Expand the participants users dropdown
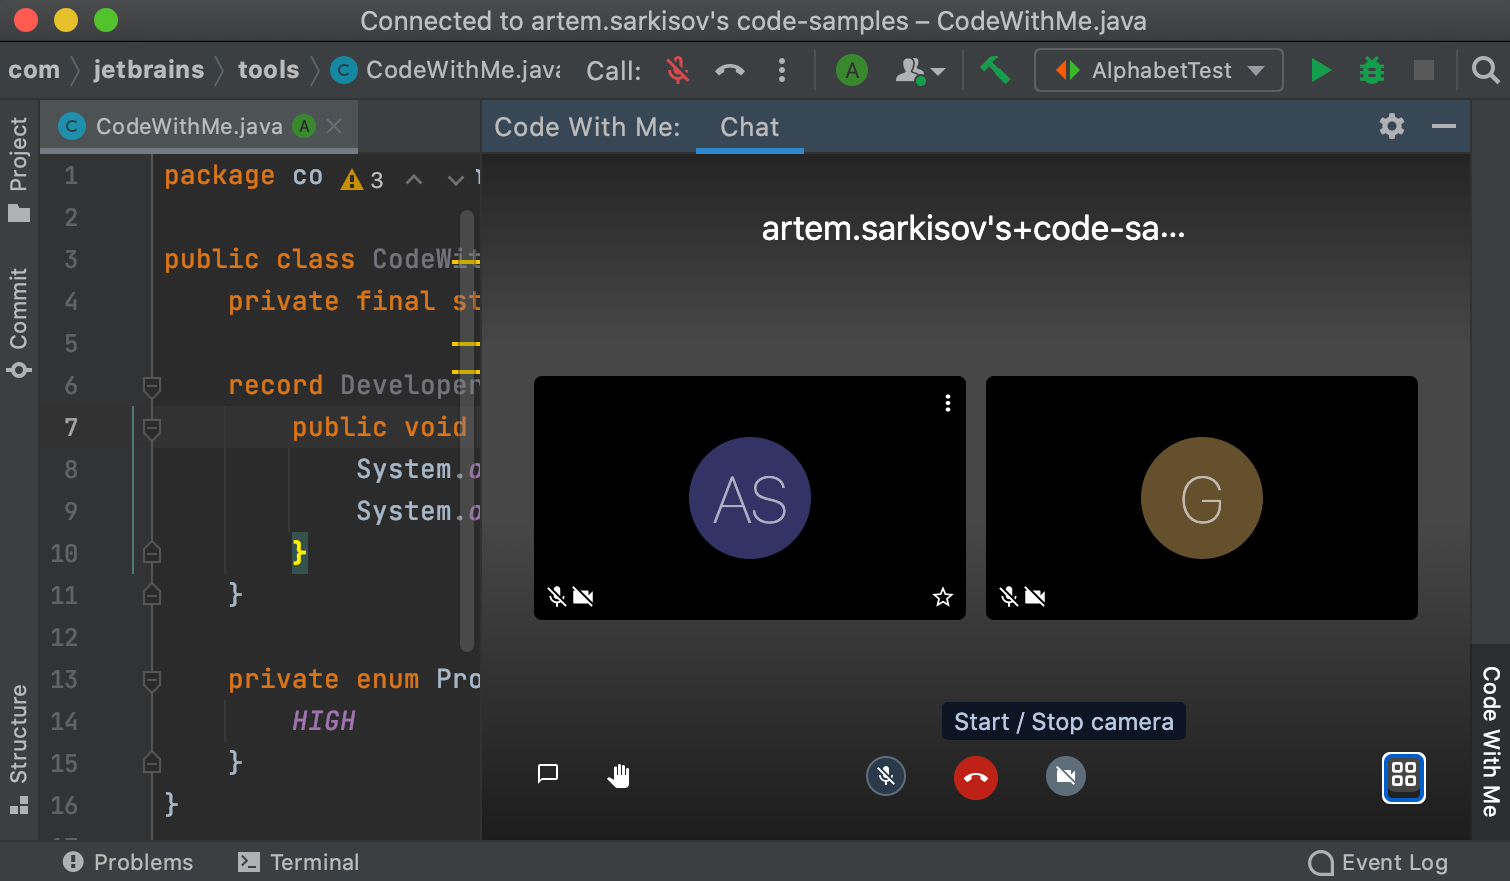This screenshot has width=1510, height=881. (x=919, y=70)
